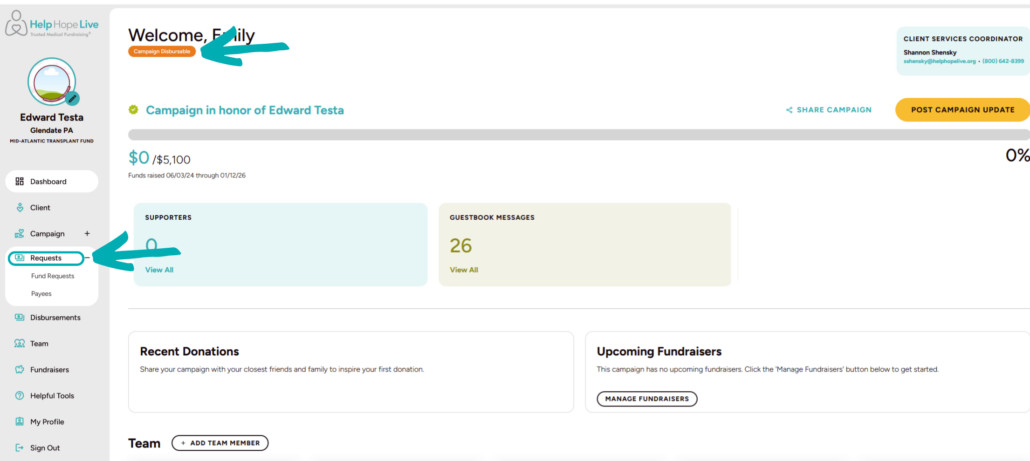Click the fundraising progress bar
This screenshot has width=1030, height=461.
(578, 134)
